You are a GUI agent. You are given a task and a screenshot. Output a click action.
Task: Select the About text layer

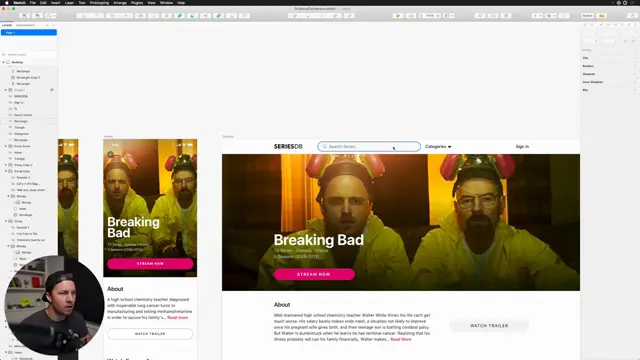18,153
